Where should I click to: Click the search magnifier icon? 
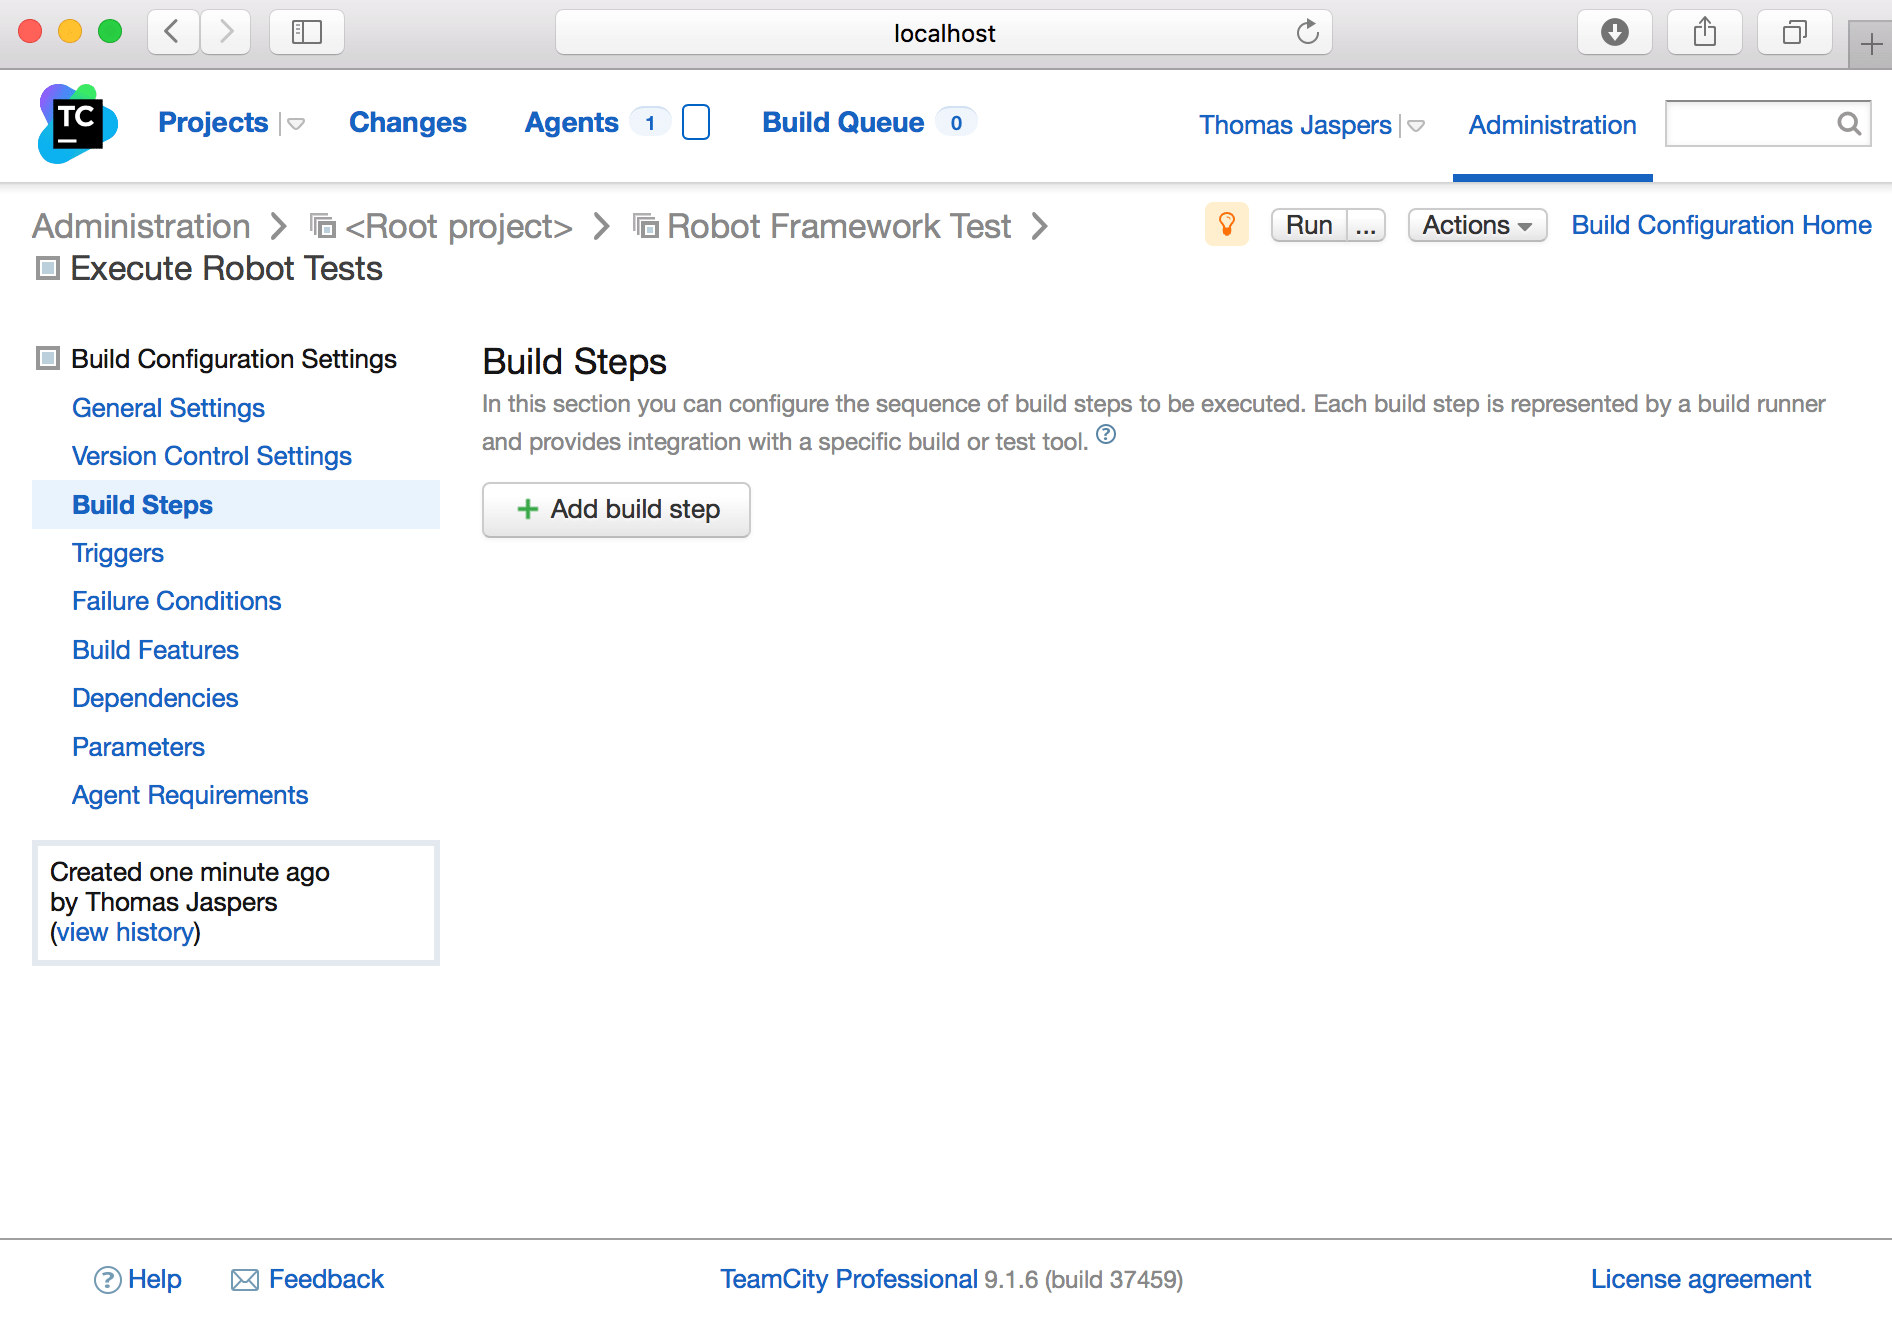(1848, 123)
